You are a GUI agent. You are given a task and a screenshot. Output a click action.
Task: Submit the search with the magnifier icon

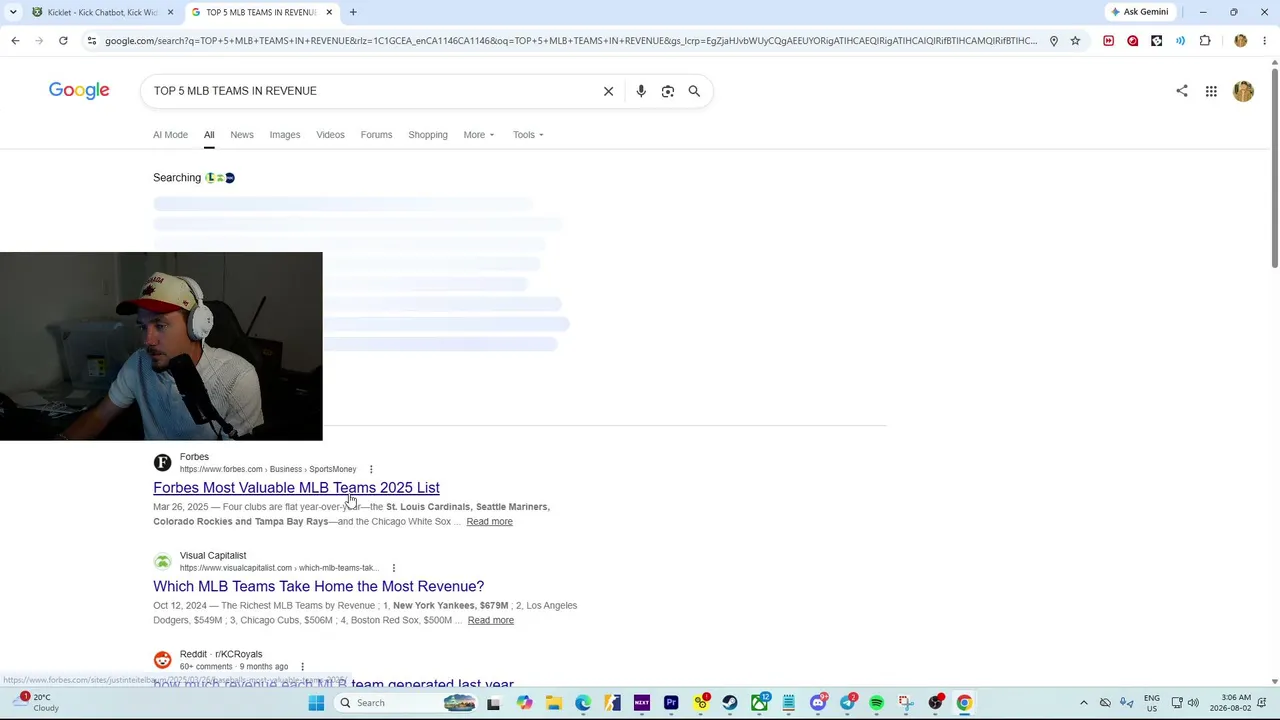pos(694,91)
